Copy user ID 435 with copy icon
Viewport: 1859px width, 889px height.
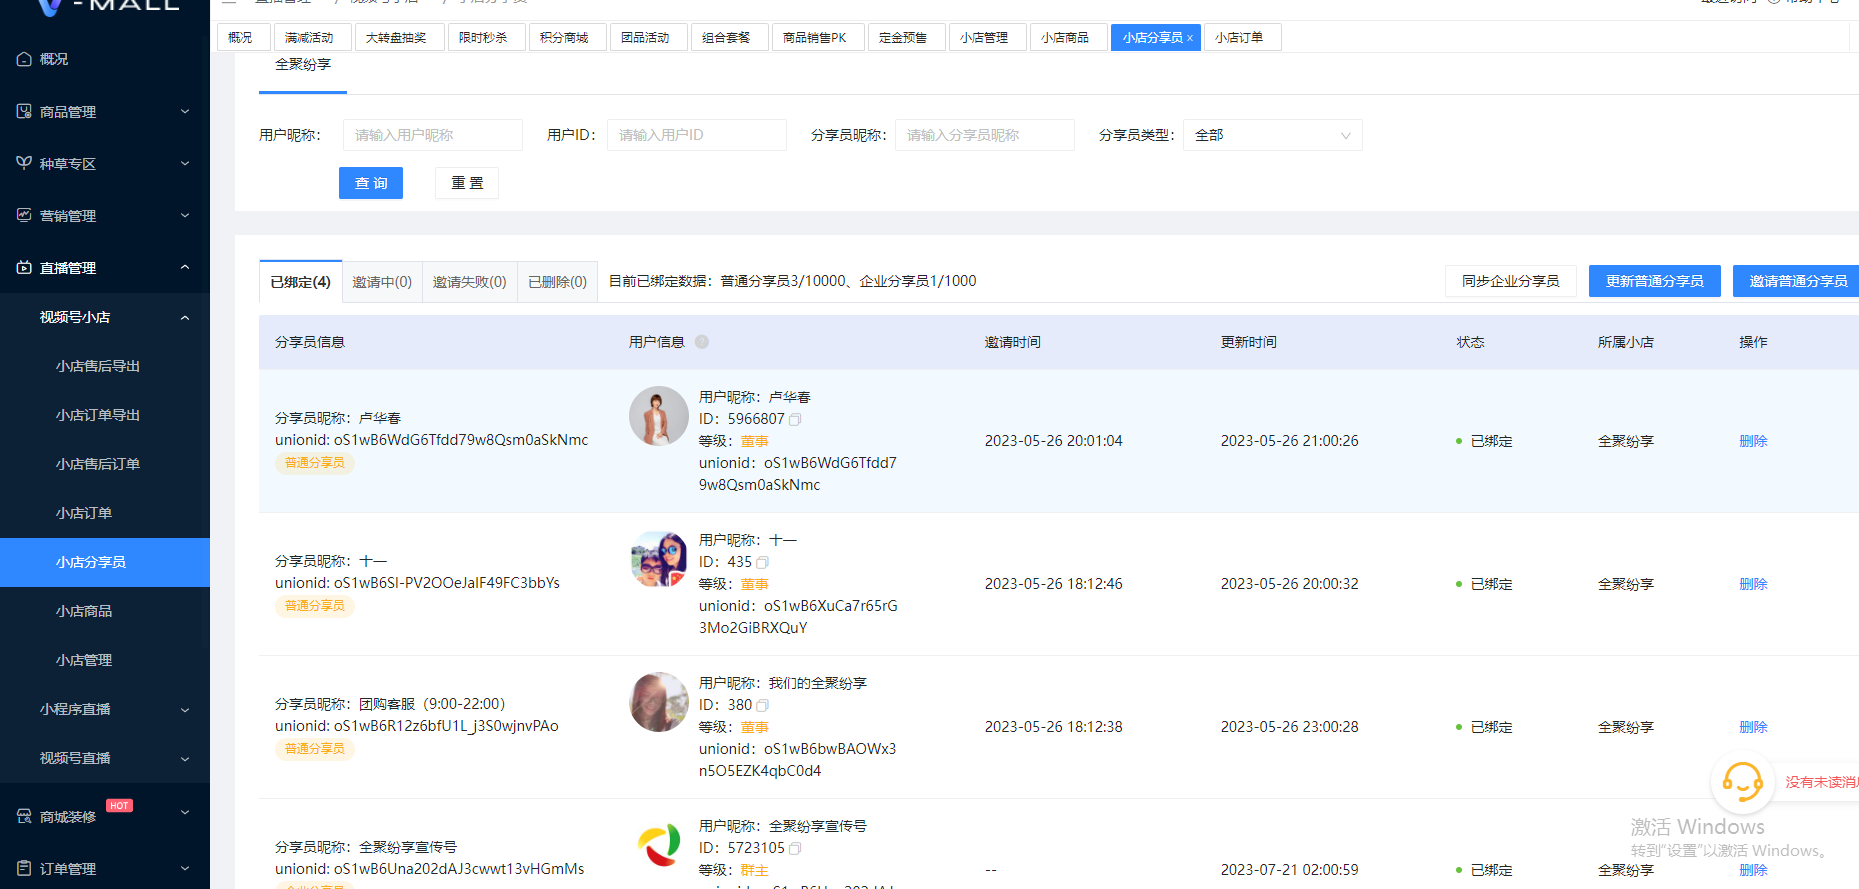[762, 562]
